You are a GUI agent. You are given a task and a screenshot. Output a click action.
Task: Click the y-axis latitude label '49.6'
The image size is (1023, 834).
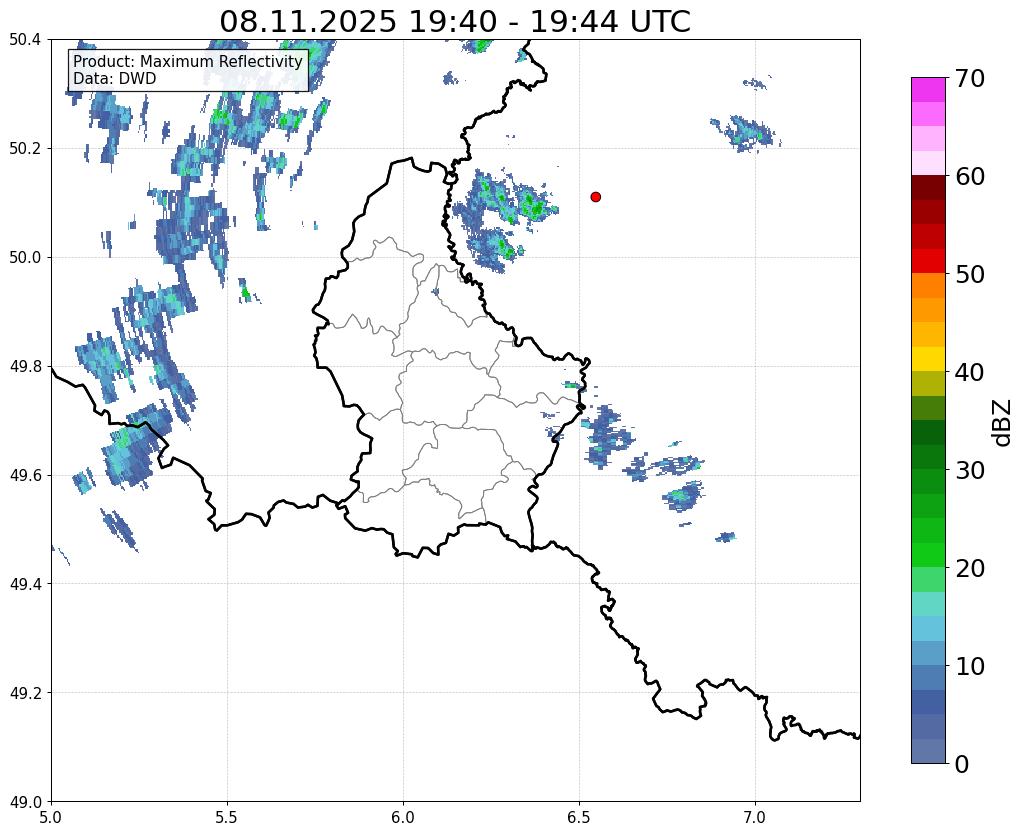25,475
